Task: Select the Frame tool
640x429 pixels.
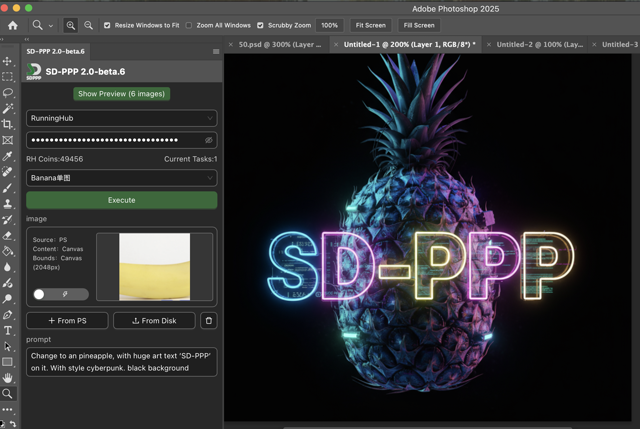Action: (x=7, y=140)
